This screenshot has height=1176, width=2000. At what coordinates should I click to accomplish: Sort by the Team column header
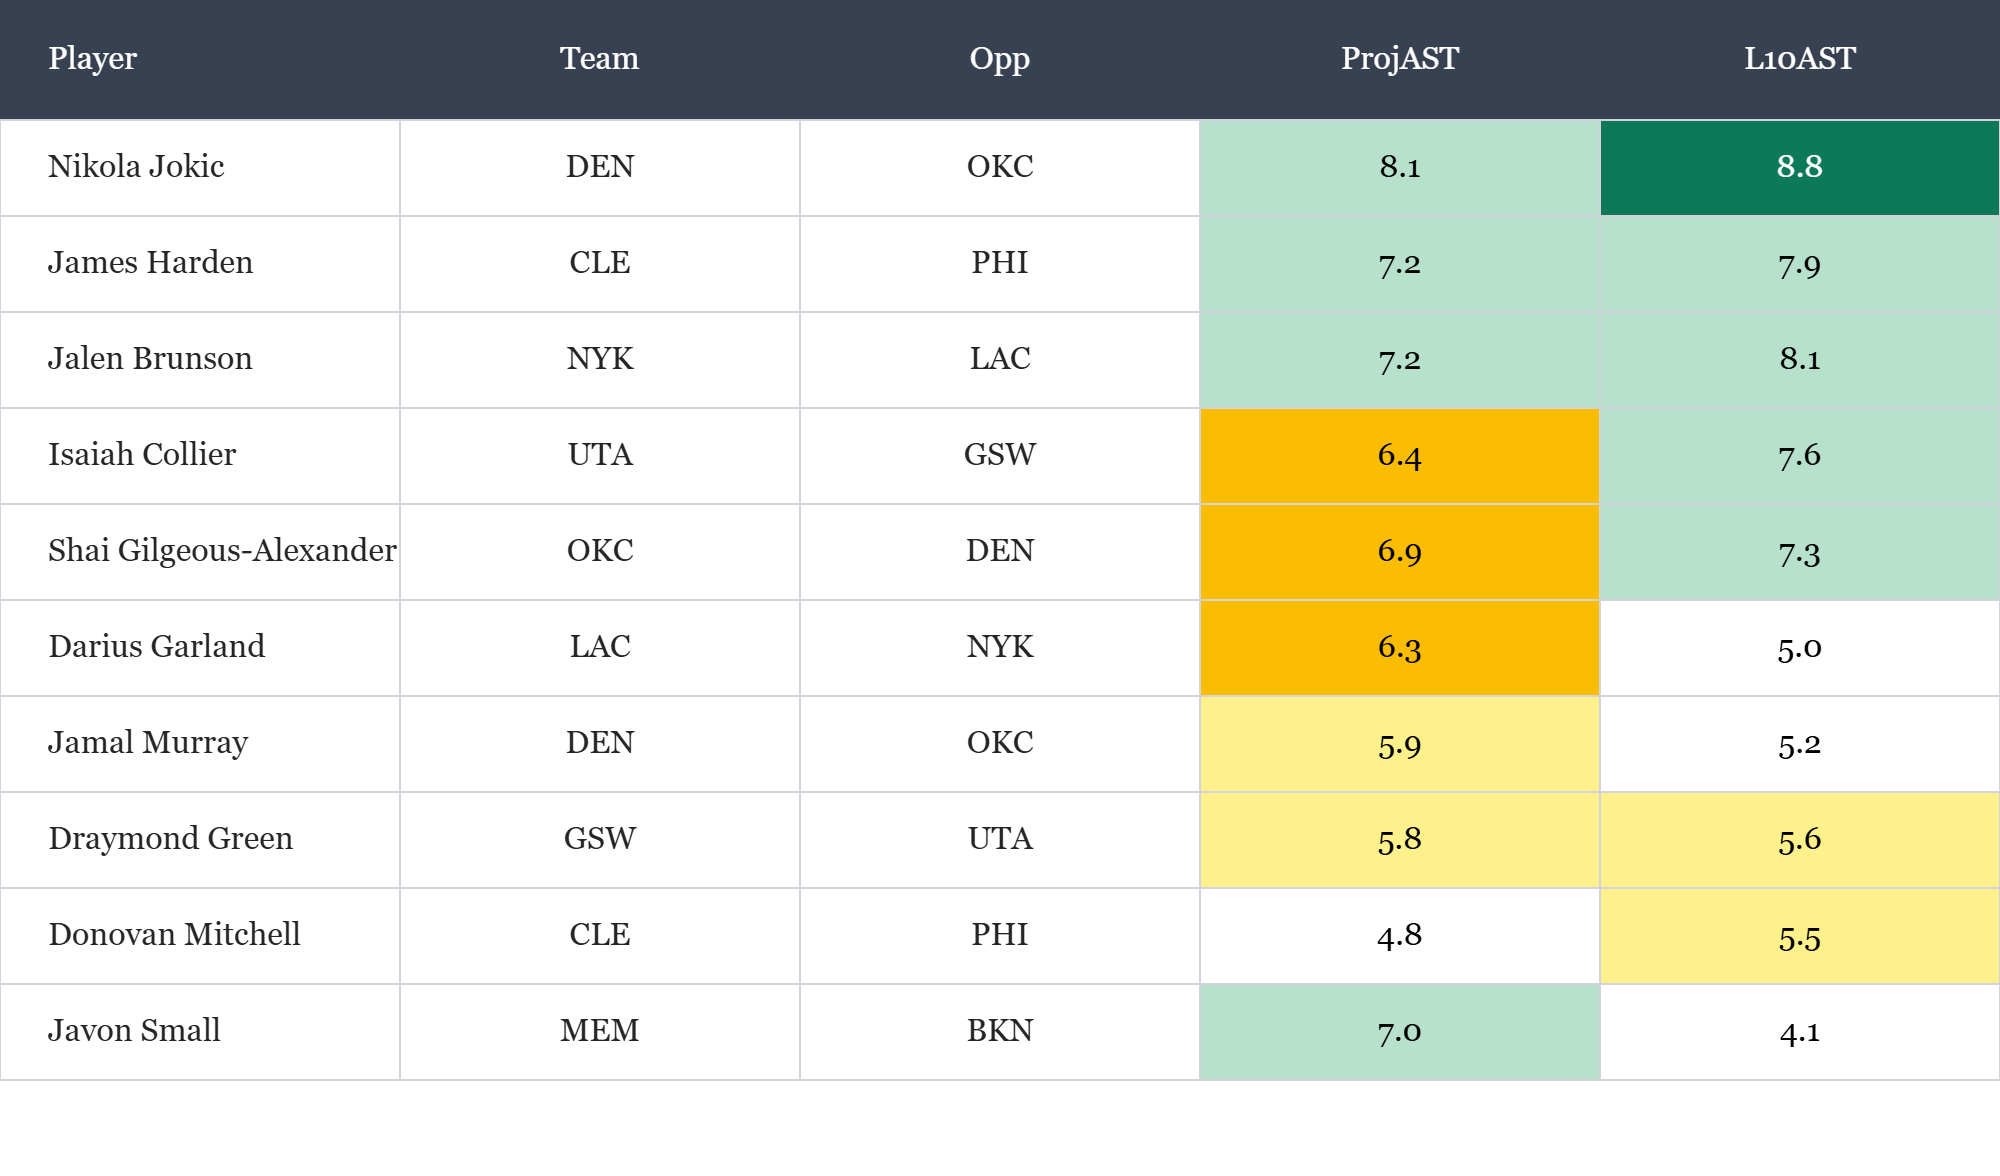point(599,59)
